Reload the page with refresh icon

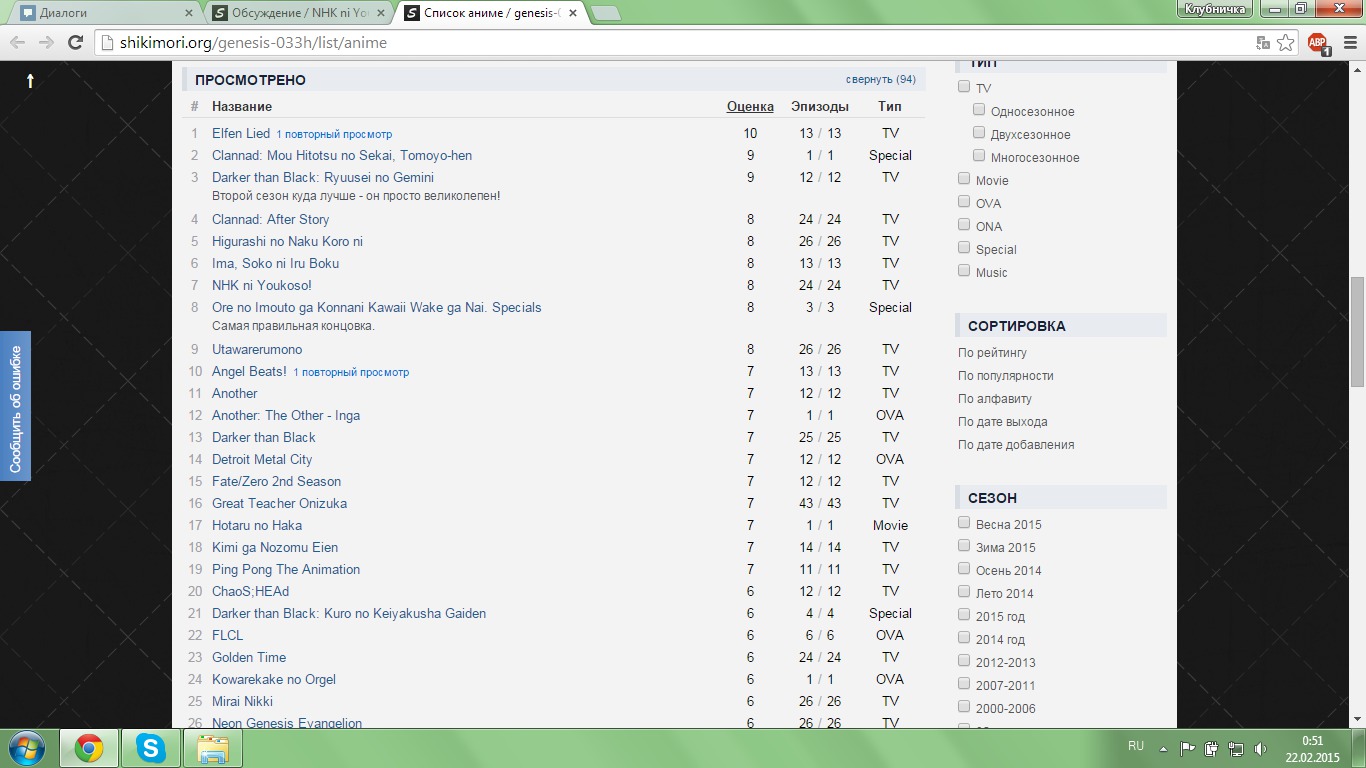click(x=75, y=42)
